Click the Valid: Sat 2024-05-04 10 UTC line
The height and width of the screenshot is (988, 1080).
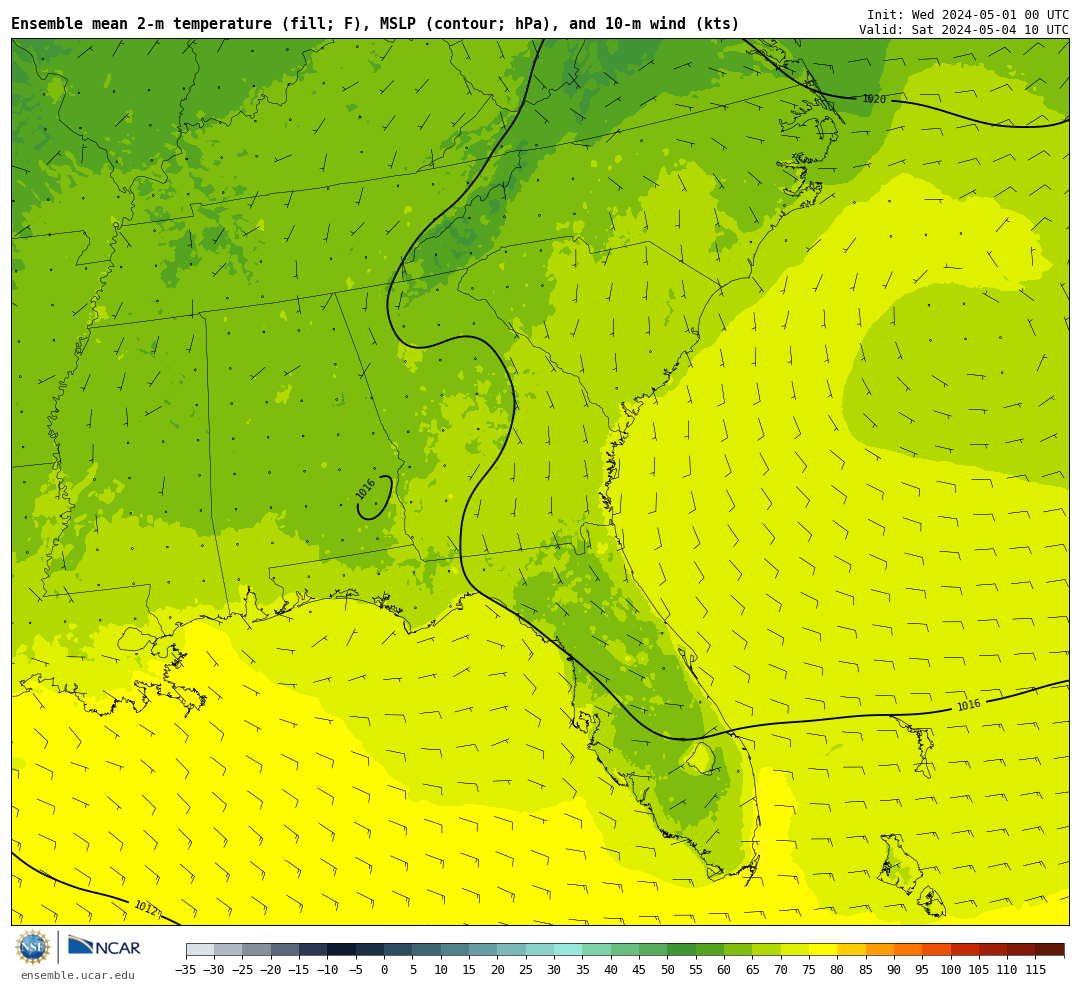(x=964, y=30)
